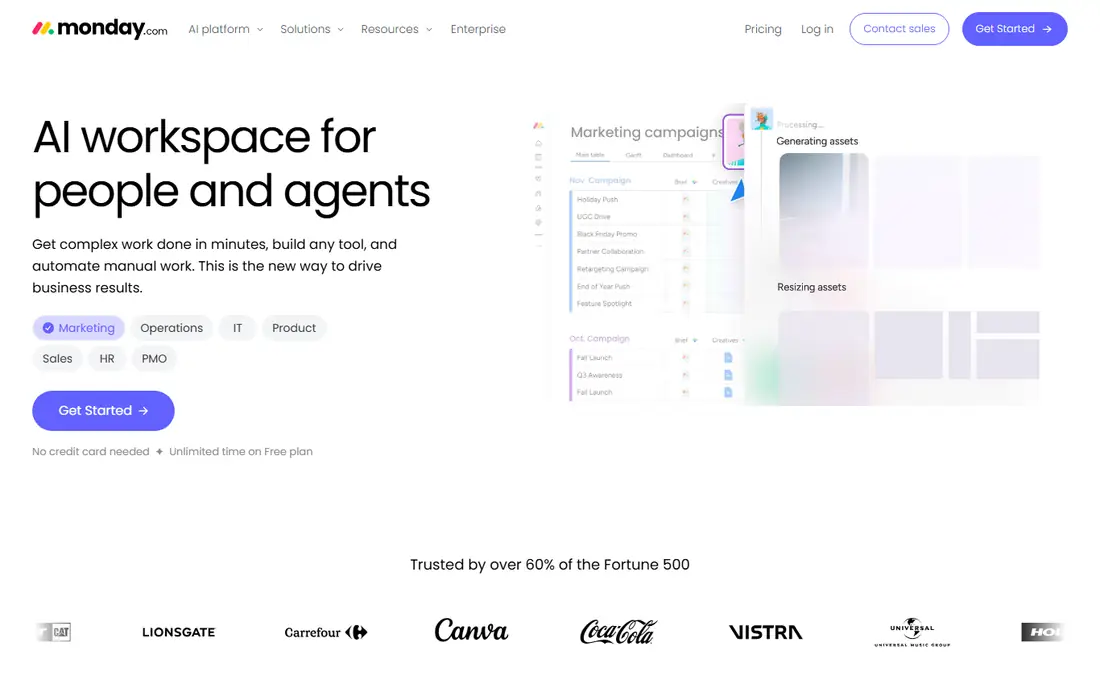
Task: Click the agent avatar next to Processing
Action: [761, 119]
